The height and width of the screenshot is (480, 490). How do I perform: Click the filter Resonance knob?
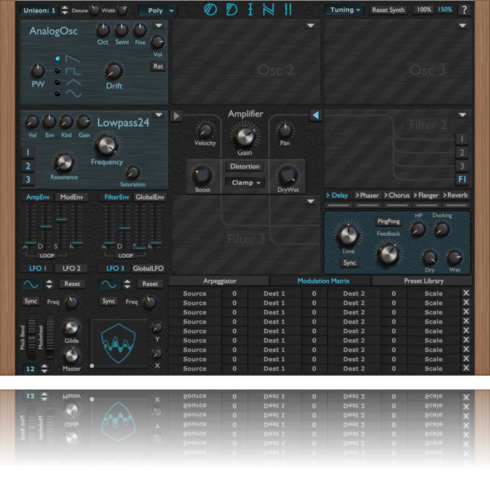click(x=64, y=162)
